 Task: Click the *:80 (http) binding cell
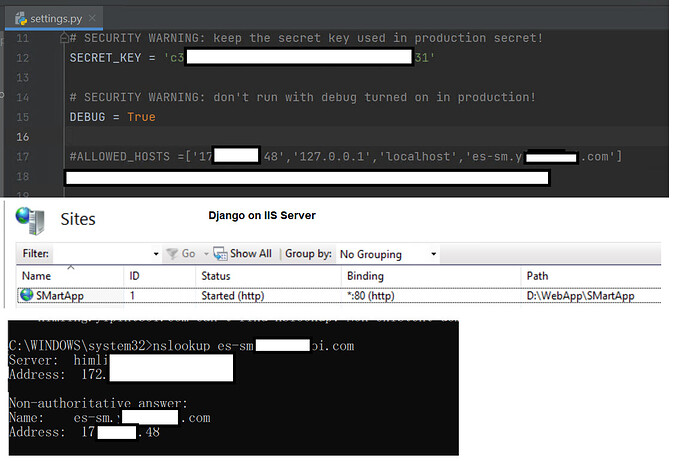371,296
